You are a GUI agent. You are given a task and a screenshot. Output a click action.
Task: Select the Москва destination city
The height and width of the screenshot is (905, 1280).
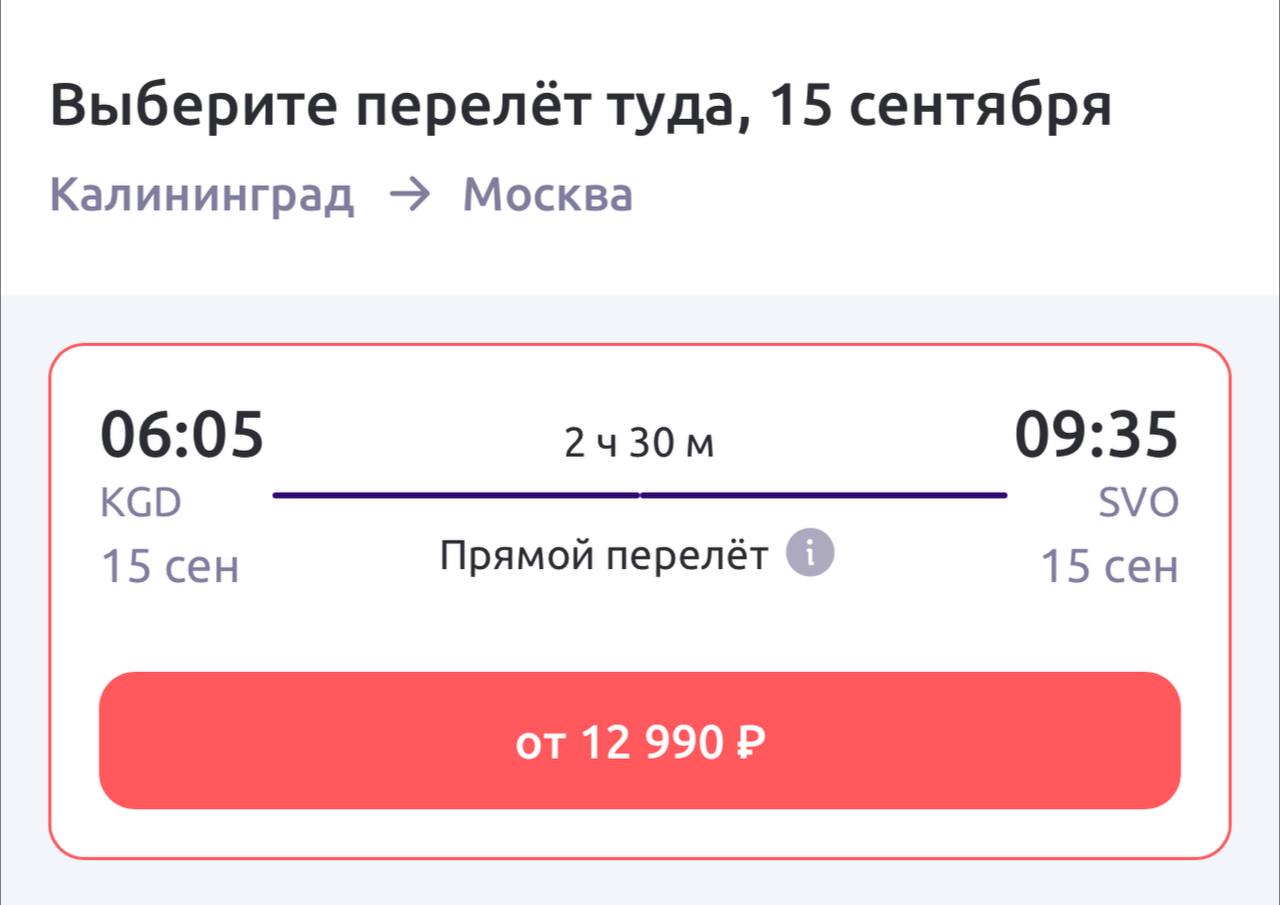point(547,195)
